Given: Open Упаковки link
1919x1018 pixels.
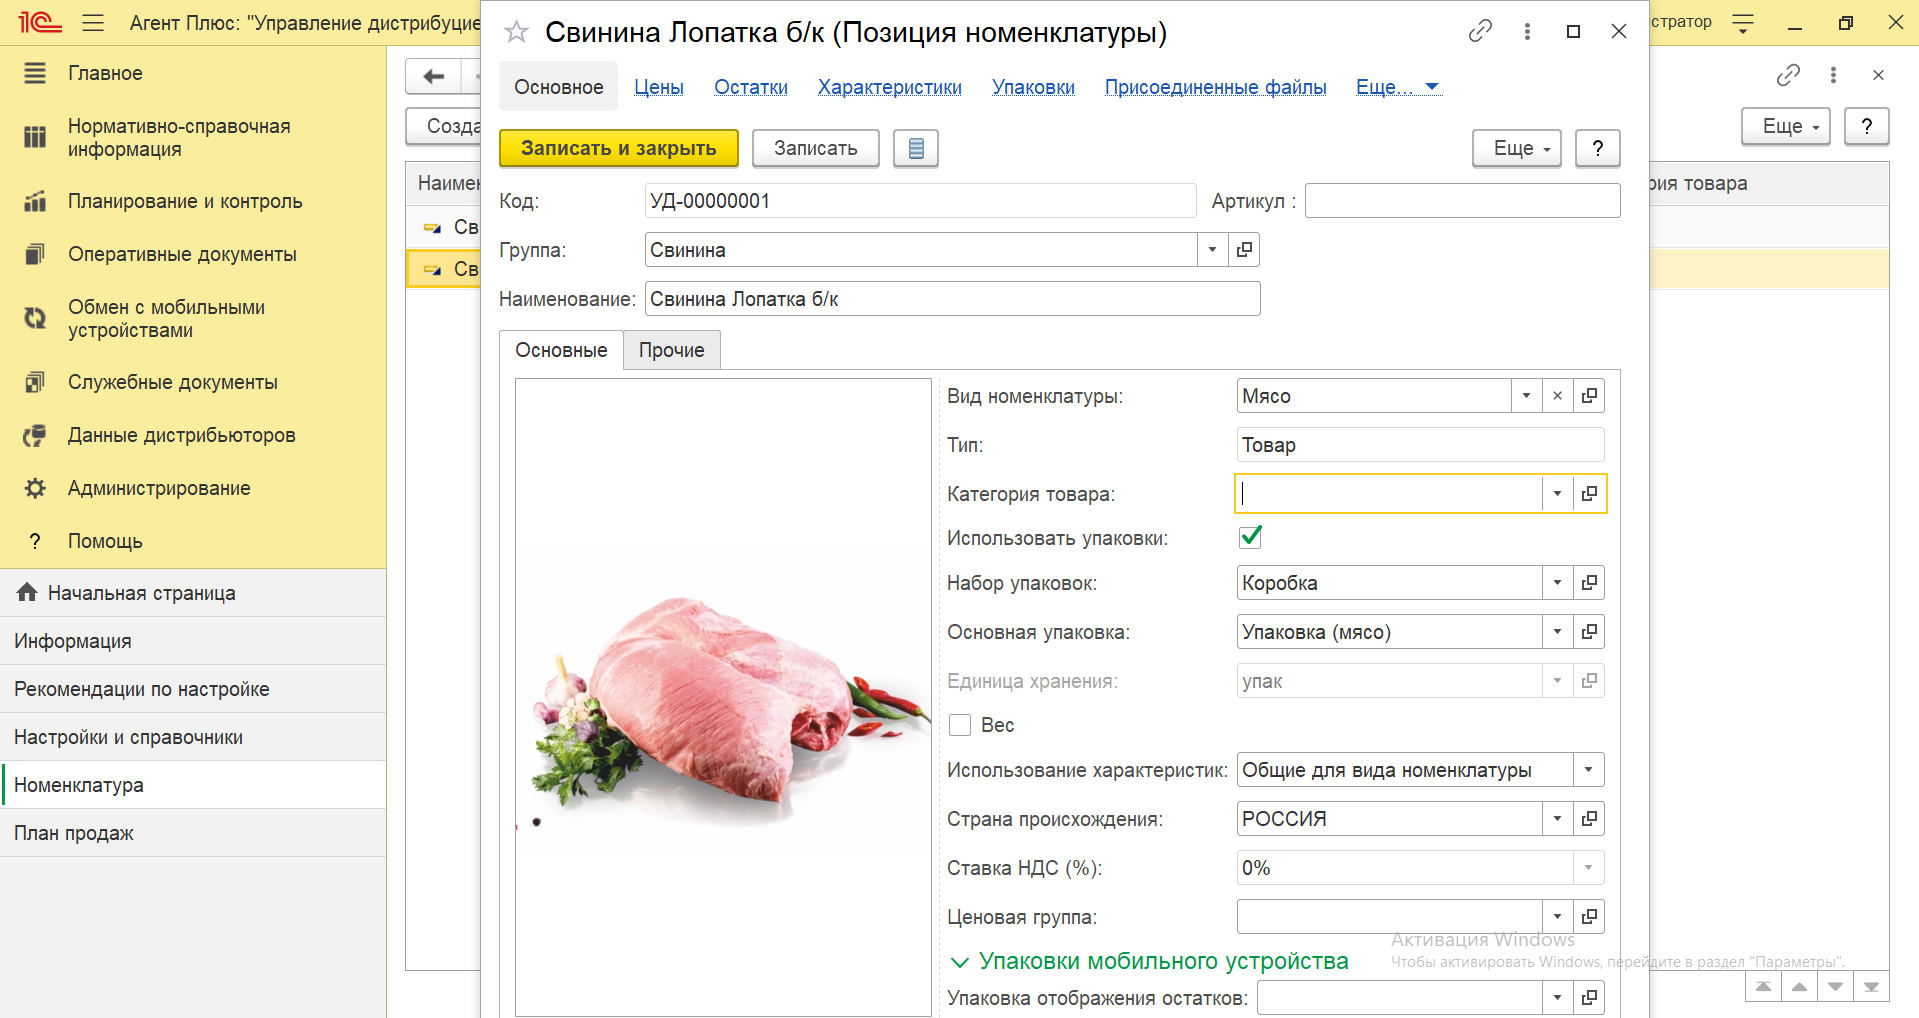Looking at the screenshot, I should tap(1033, 87).
